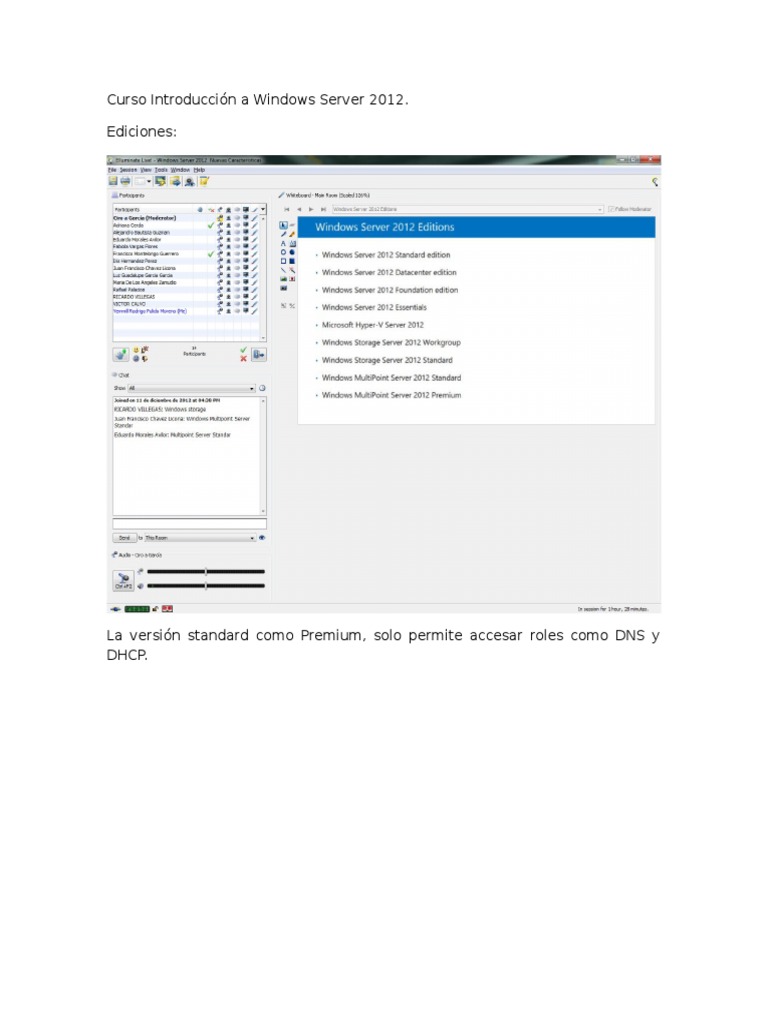The height and width of the screenshot is (1024, 768).
Task: Select participant Eduardo Morales Avilor
Action: [137, 239]
